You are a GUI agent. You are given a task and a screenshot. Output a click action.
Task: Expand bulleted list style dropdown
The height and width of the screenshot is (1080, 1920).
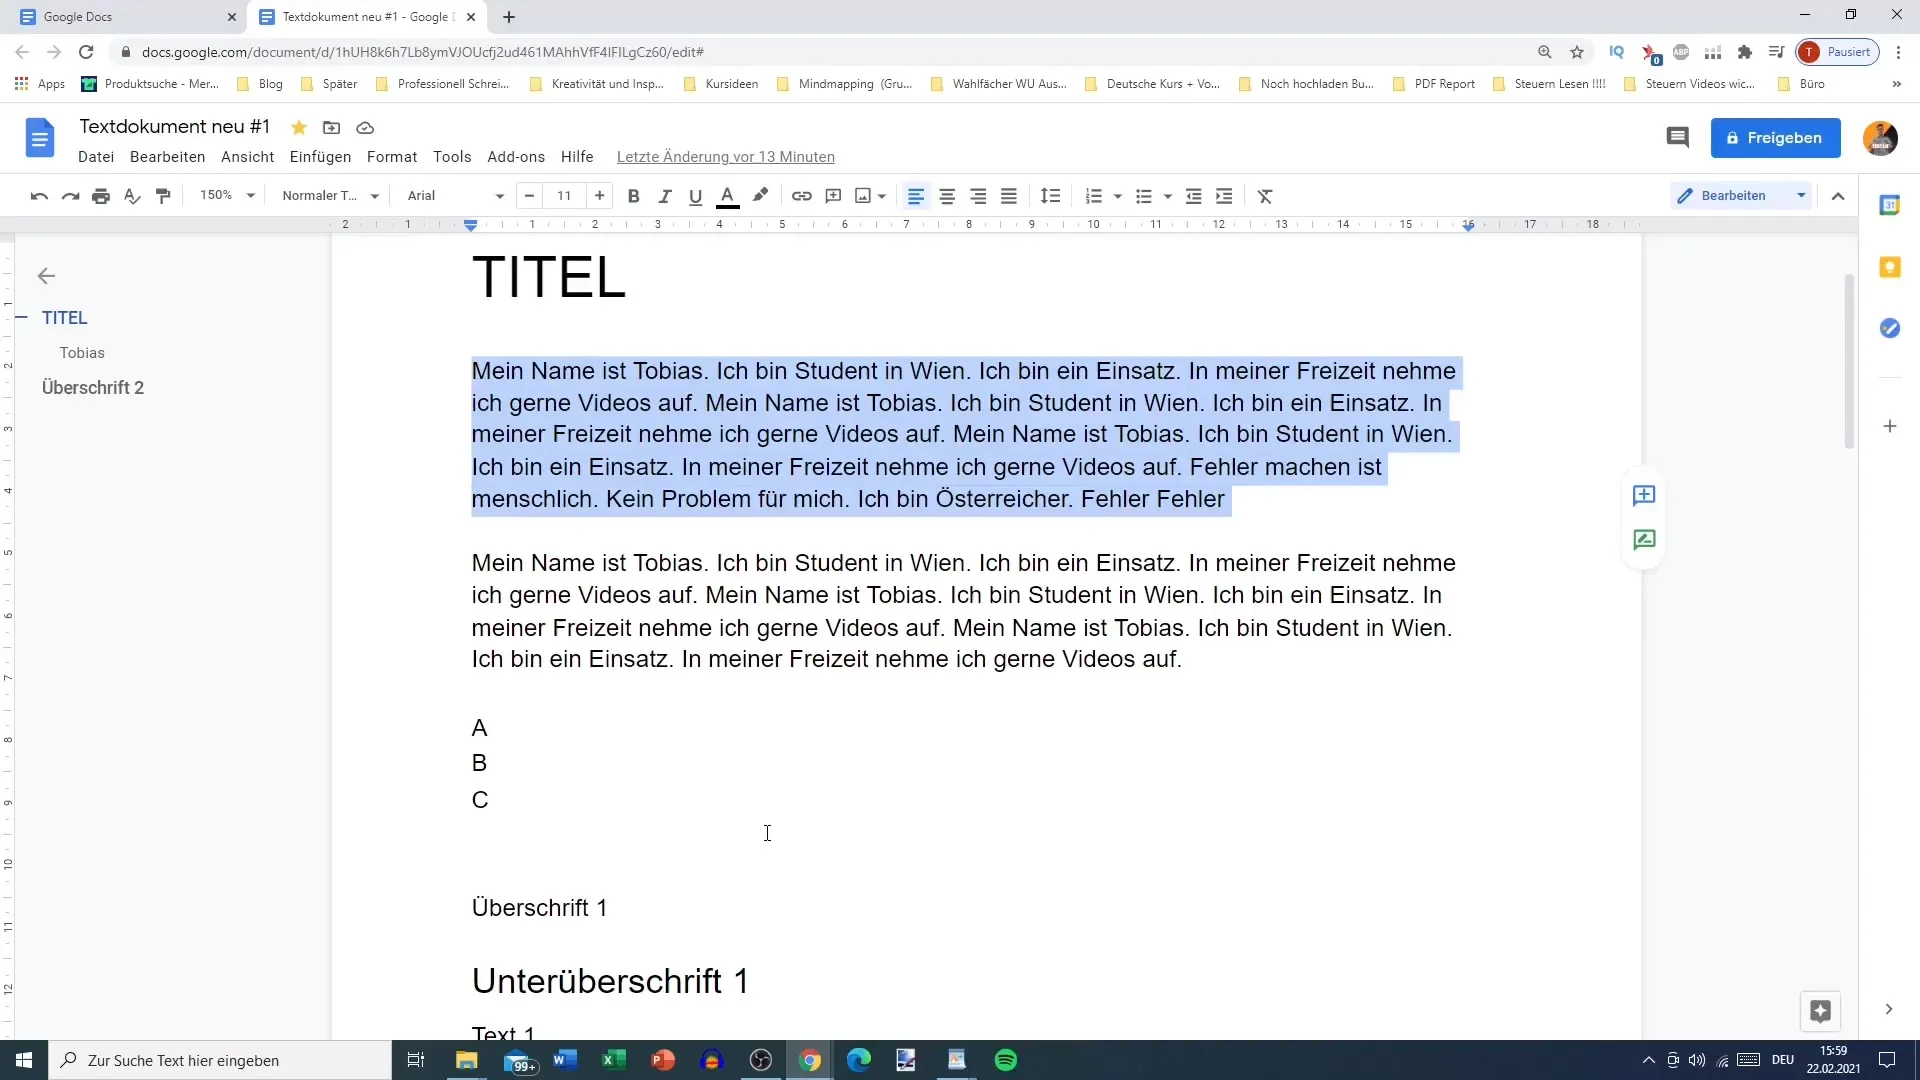[x=1167, y=196]
